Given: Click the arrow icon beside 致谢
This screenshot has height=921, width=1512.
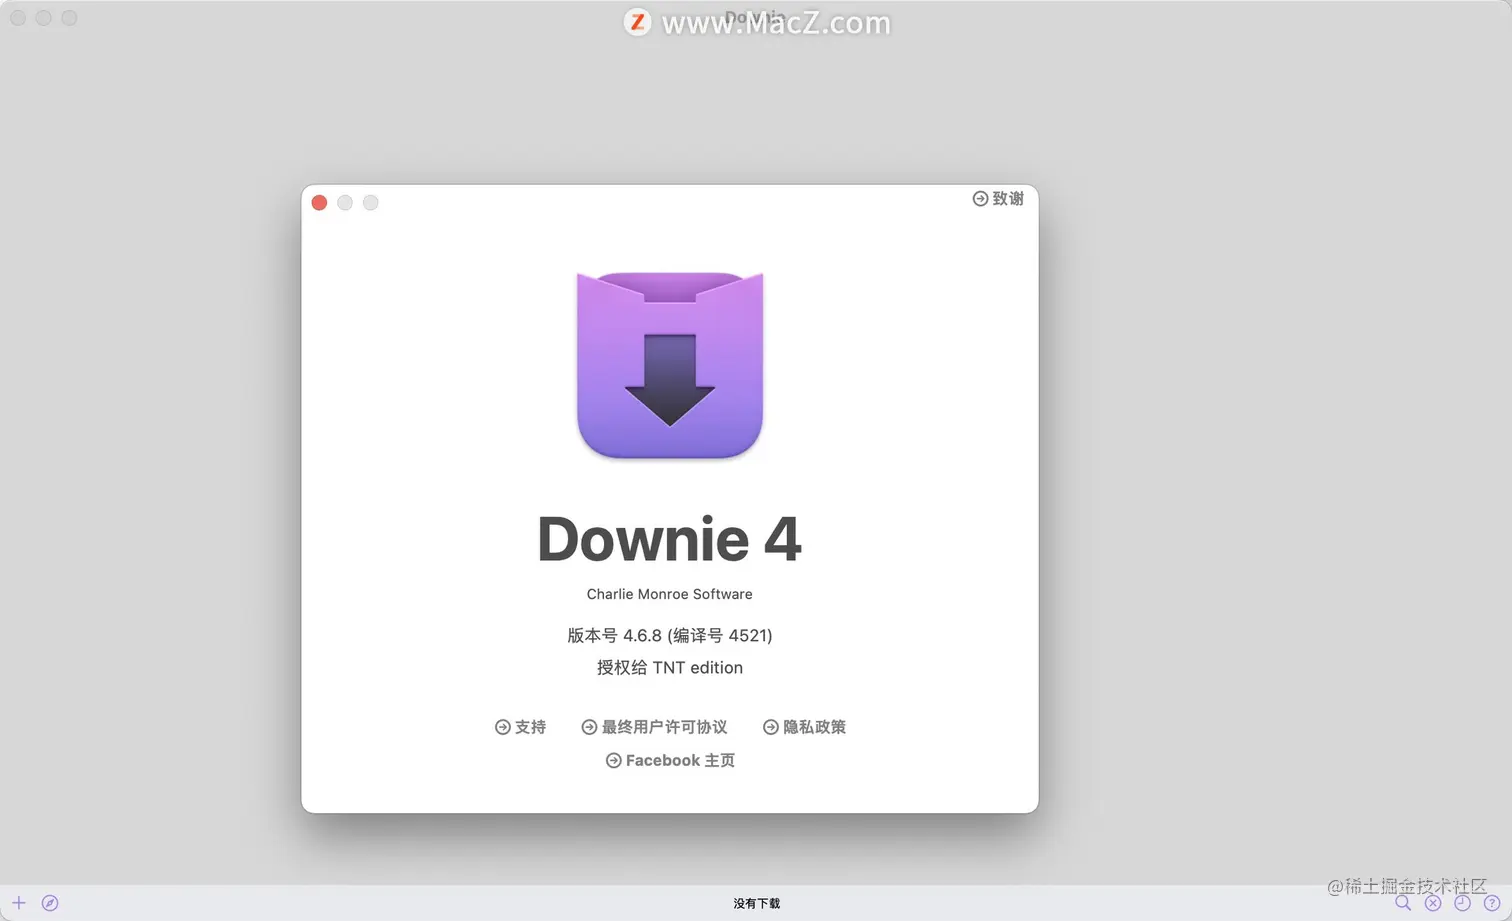Looking at the screenshot, I should (980, 198).
